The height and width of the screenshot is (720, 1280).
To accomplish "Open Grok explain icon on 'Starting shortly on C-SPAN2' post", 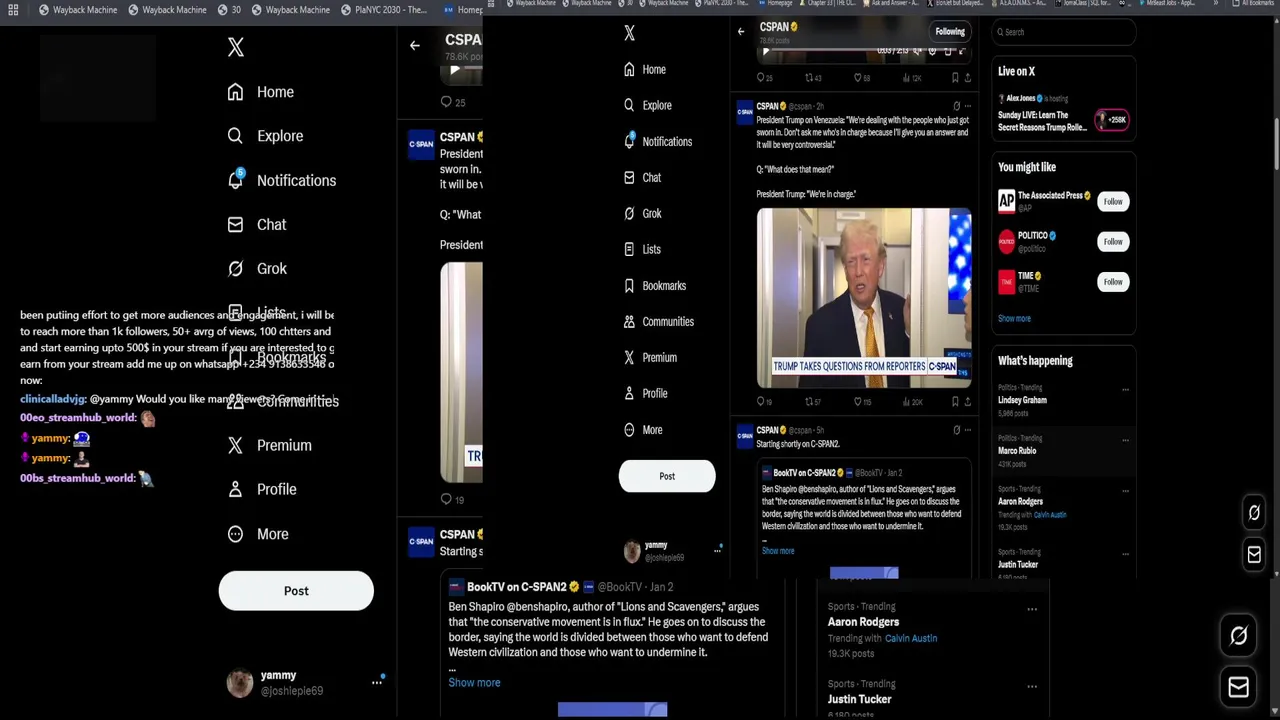I will [956, 430].
